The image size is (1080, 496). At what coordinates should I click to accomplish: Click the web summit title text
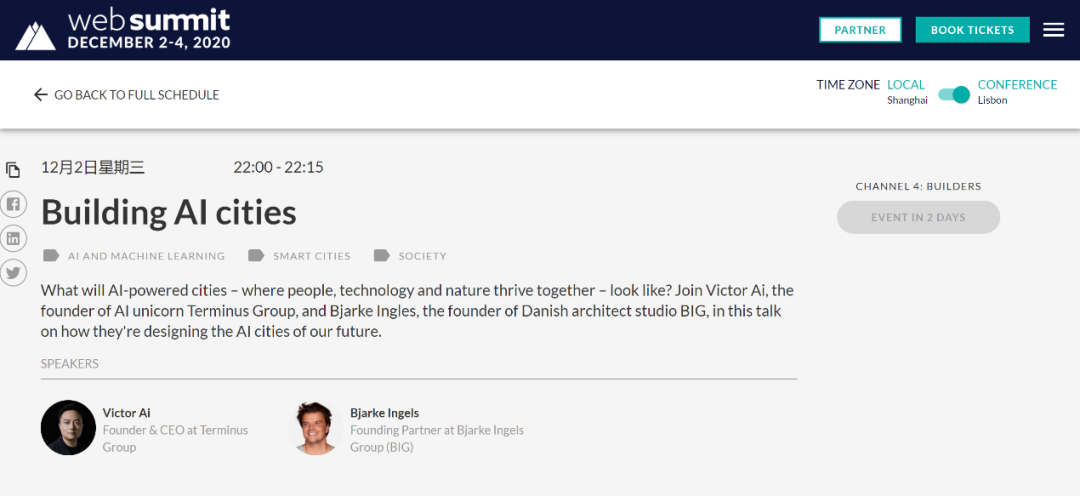[x=149, y=20]
